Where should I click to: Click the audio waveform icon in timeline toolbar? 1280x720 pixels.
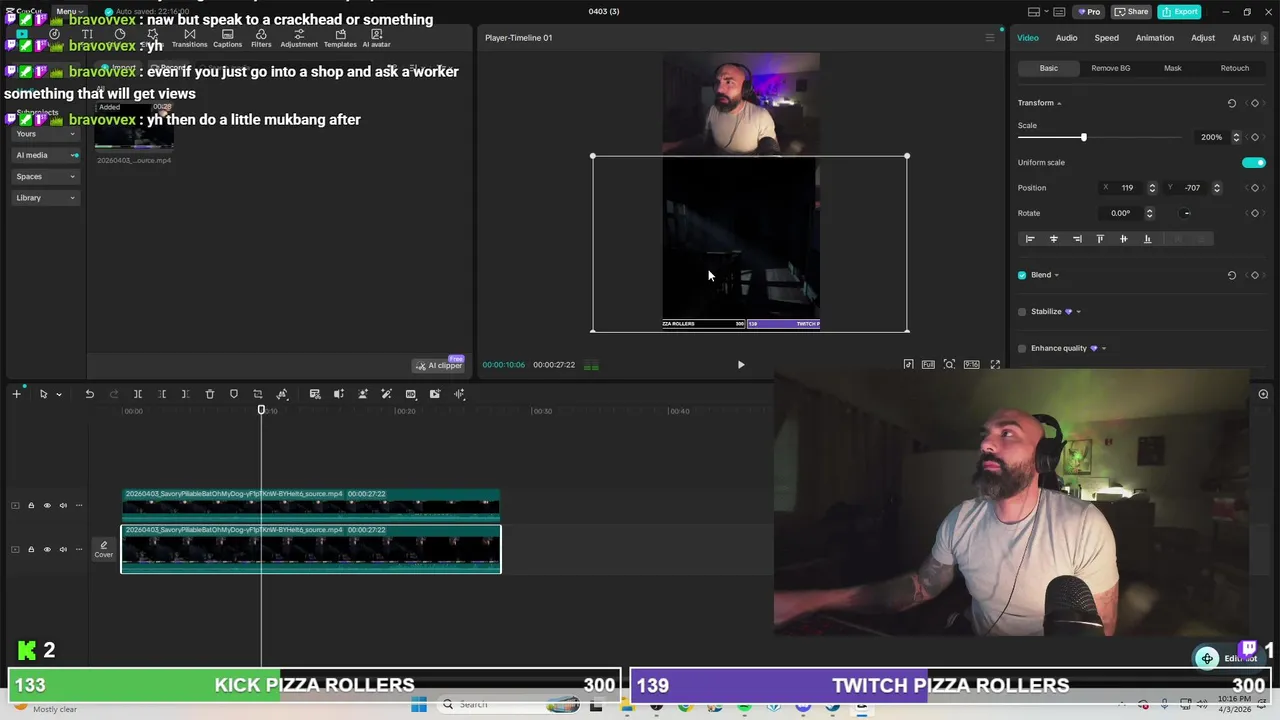coord(459,394)
